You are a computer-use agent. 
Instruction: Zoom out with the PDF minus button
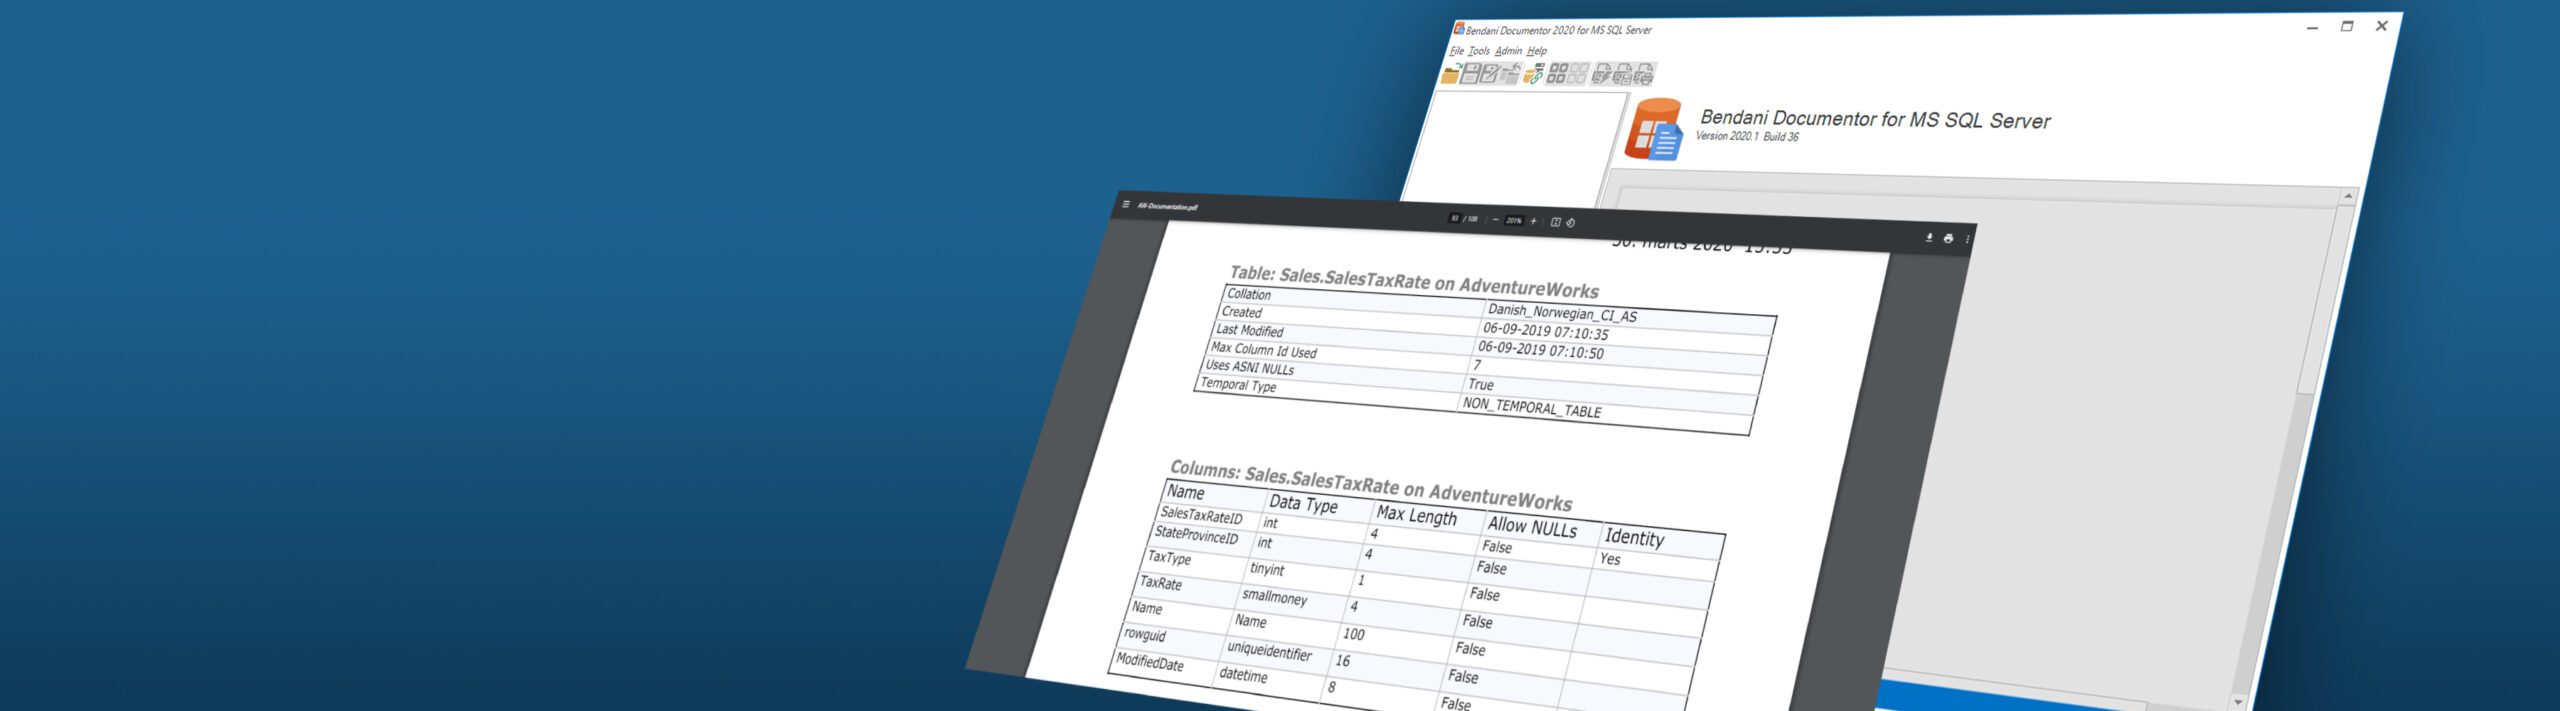(1495, 220)
